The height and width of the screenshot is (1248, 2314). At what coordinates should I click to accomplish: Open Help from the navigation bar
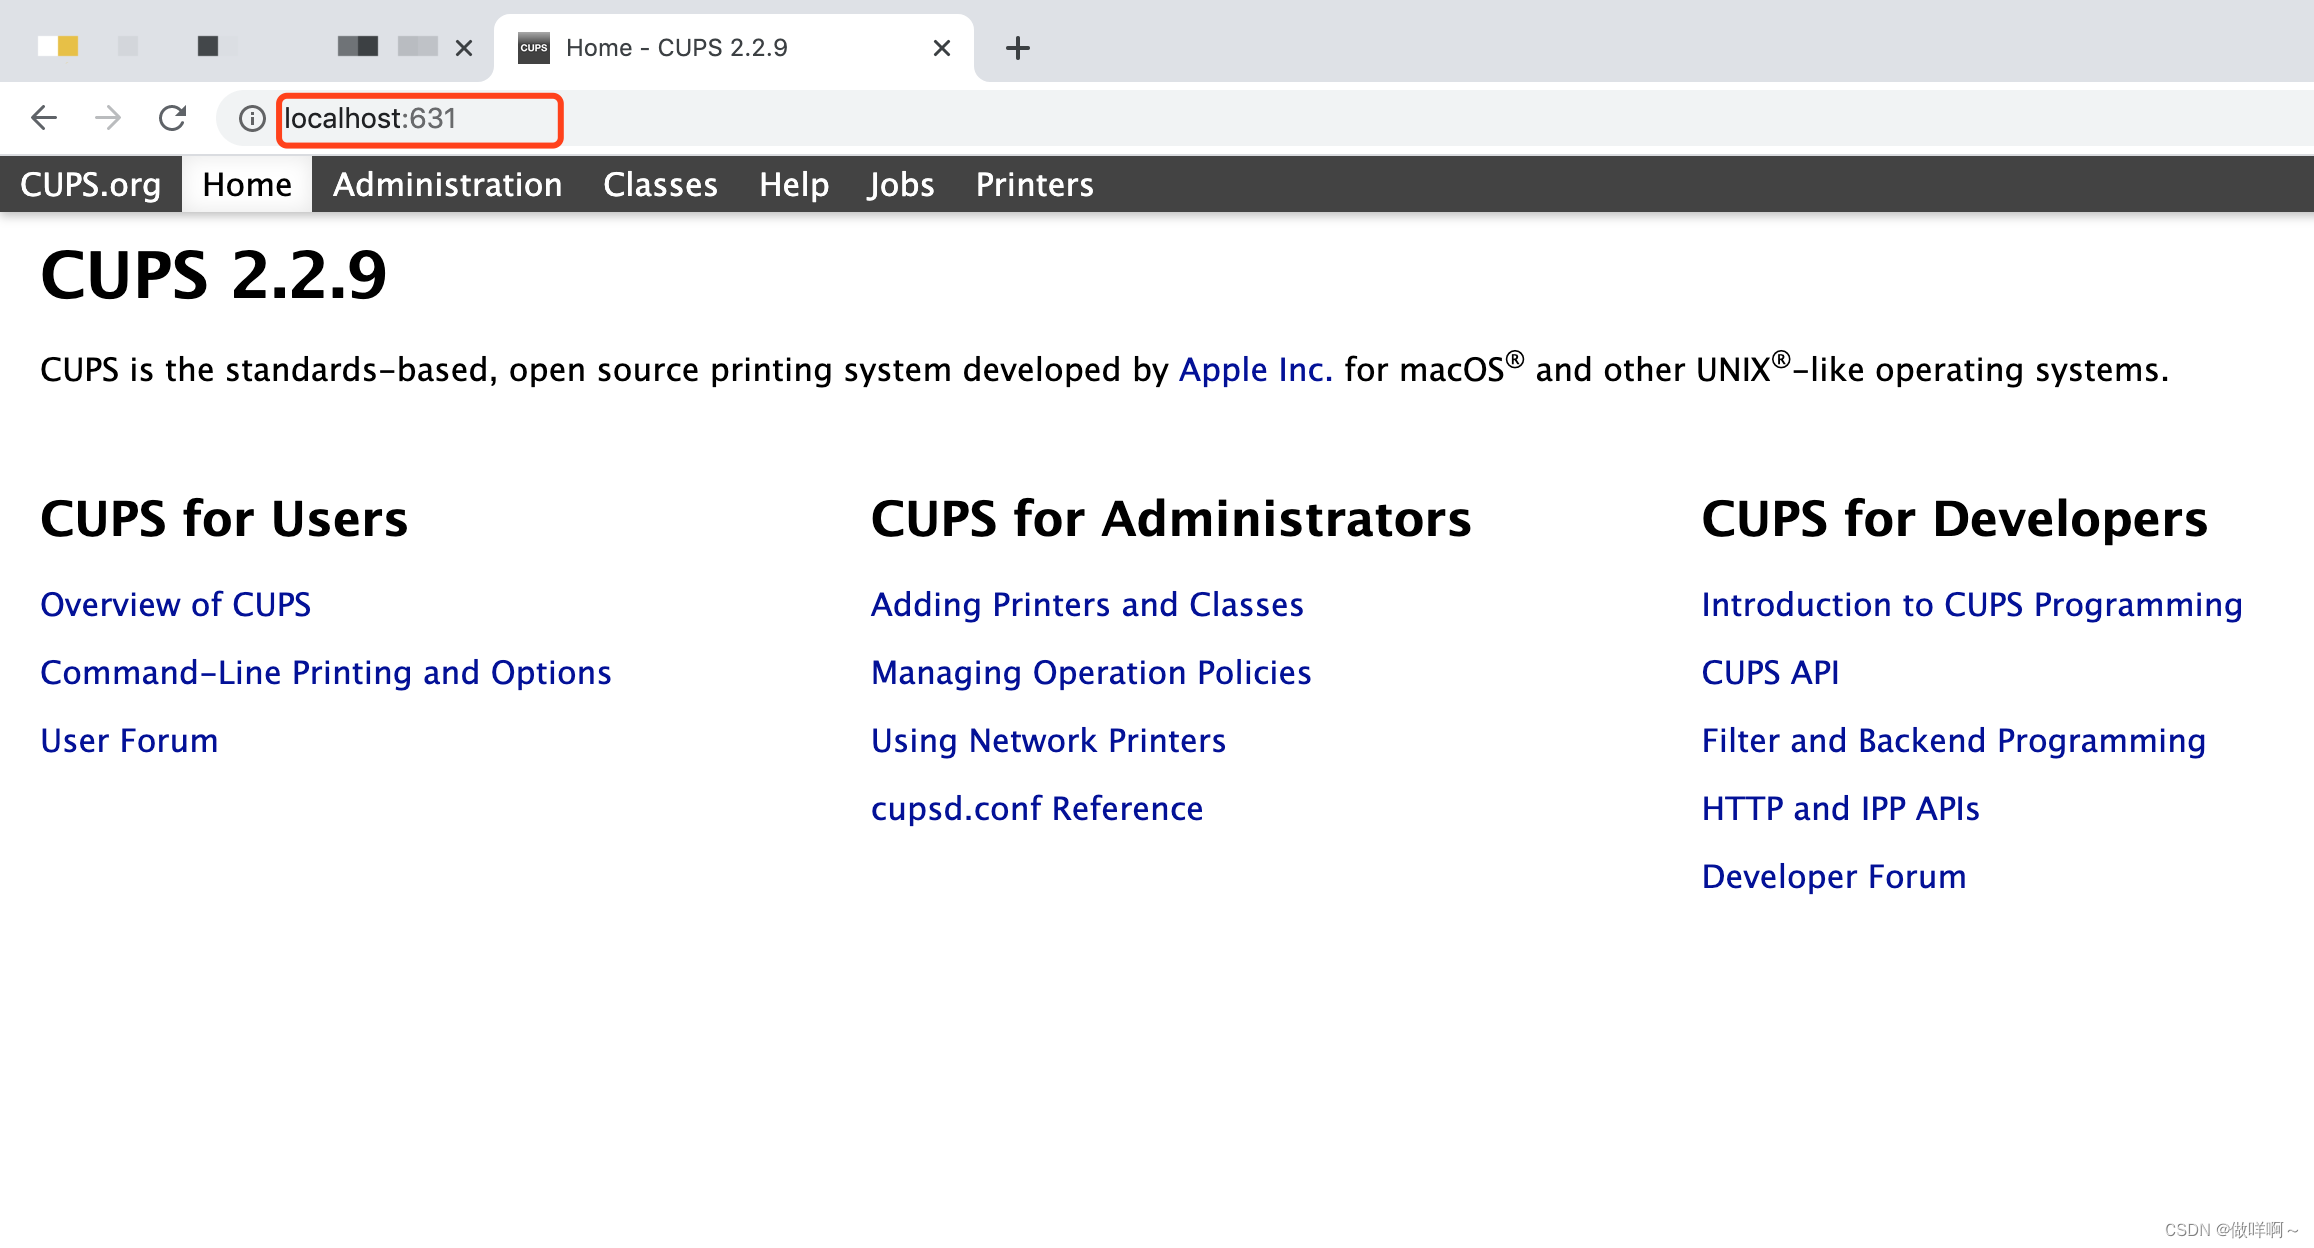(x=793, y=185)
